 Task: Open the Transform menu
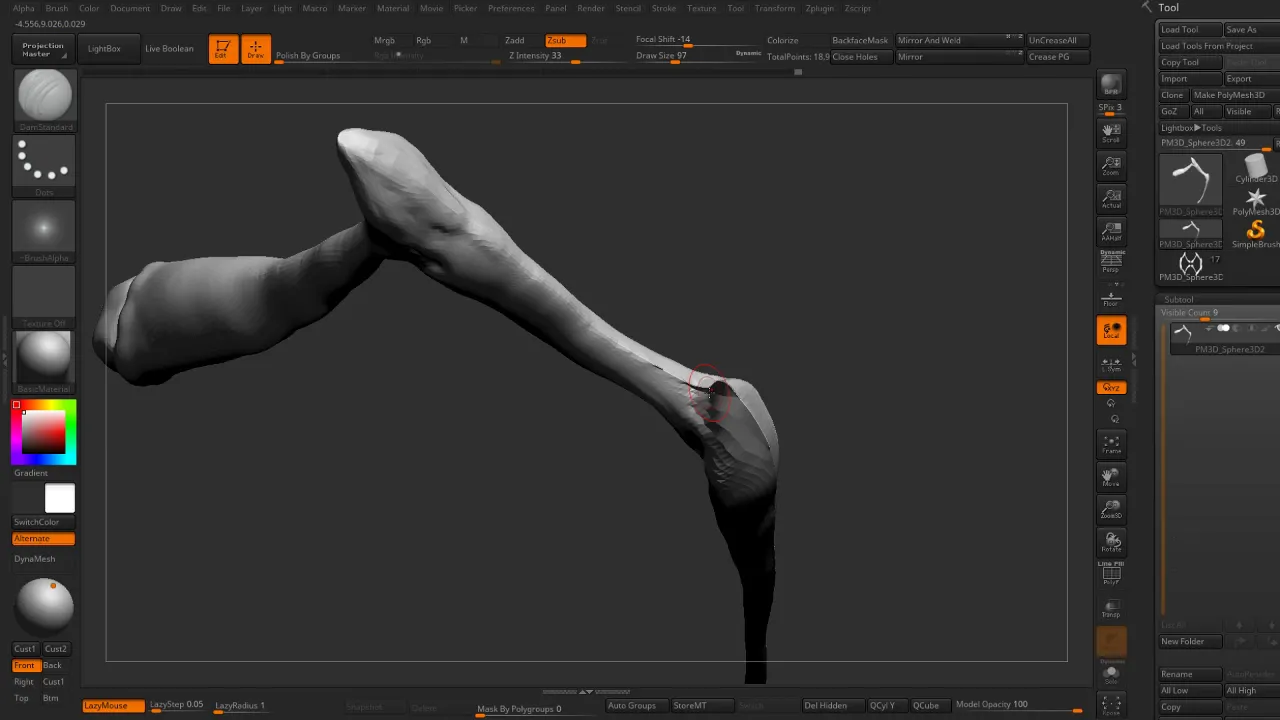(775, 8)
